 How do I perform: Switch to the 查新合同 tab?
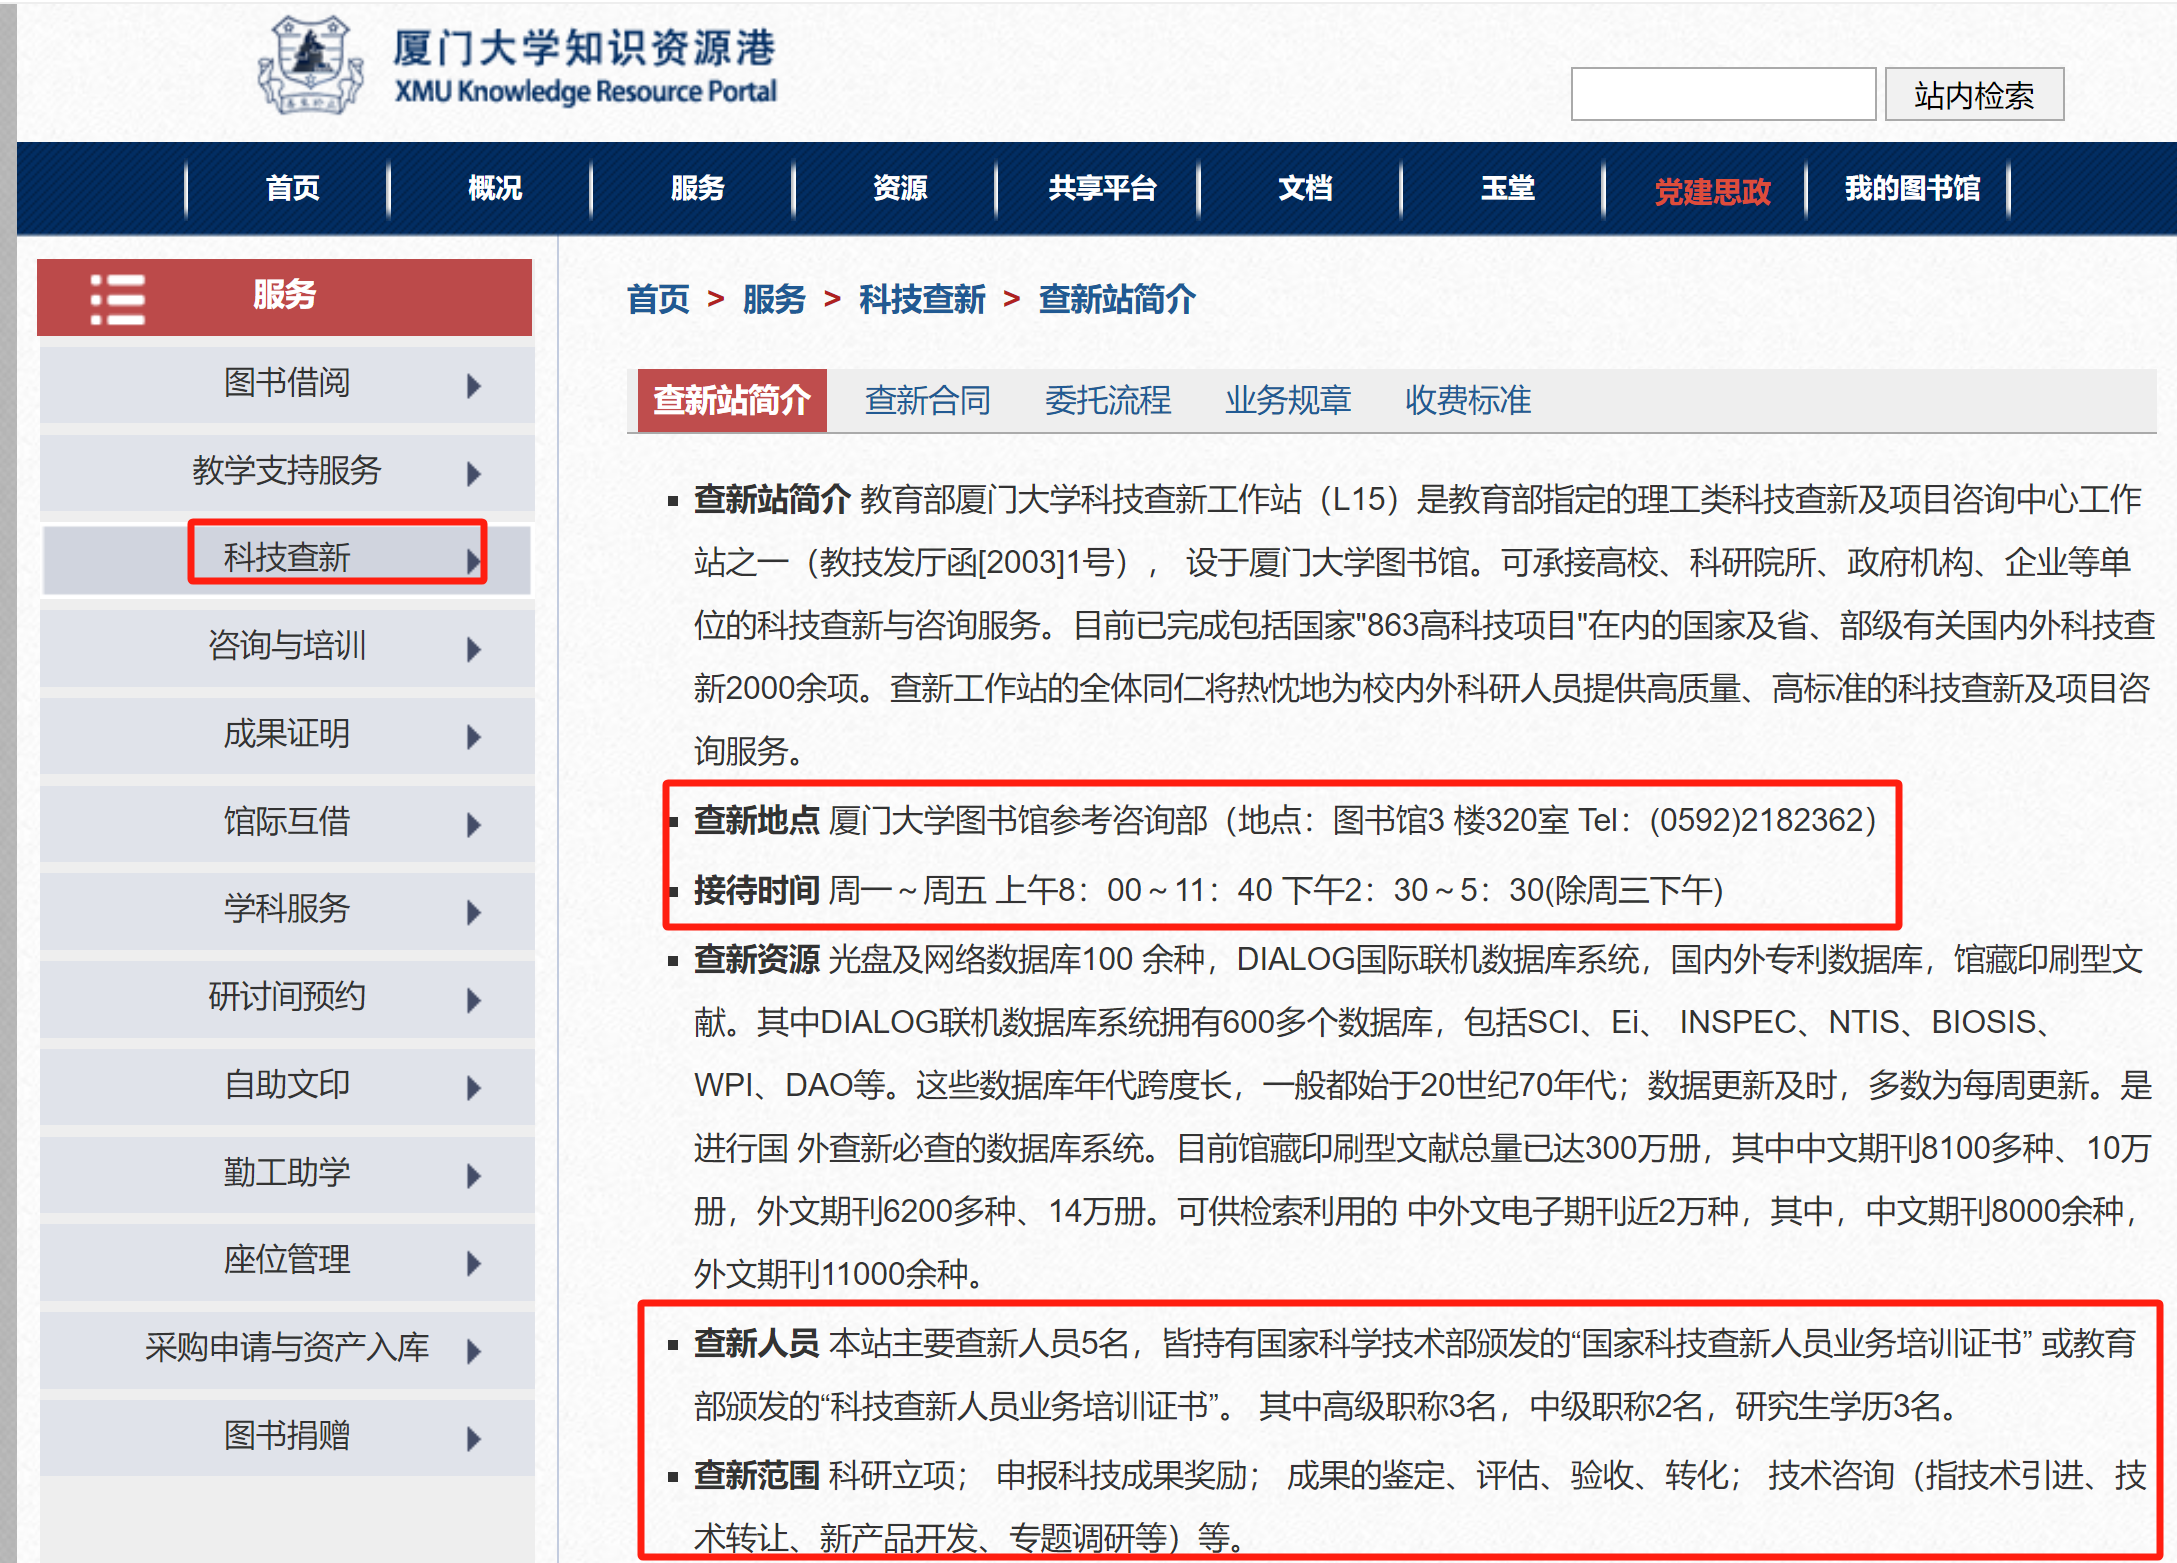point(927,400)
